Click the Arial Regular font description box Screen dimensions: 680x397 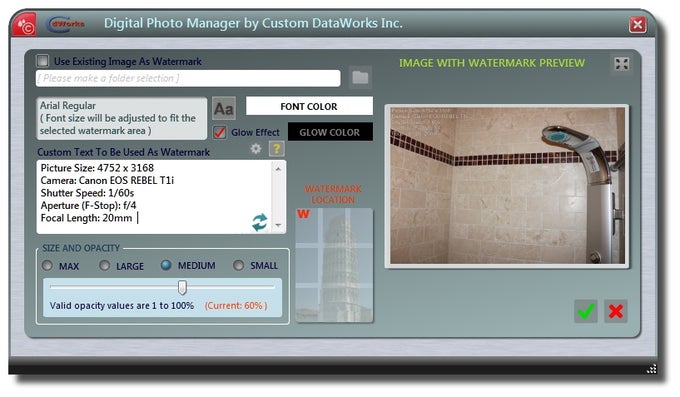[122, 118]
